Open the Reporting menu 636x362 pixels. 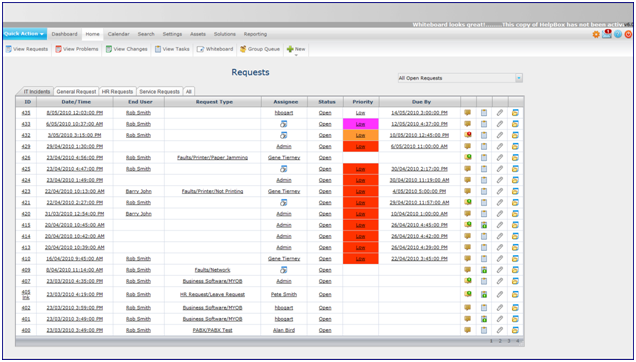click(255, 34)
